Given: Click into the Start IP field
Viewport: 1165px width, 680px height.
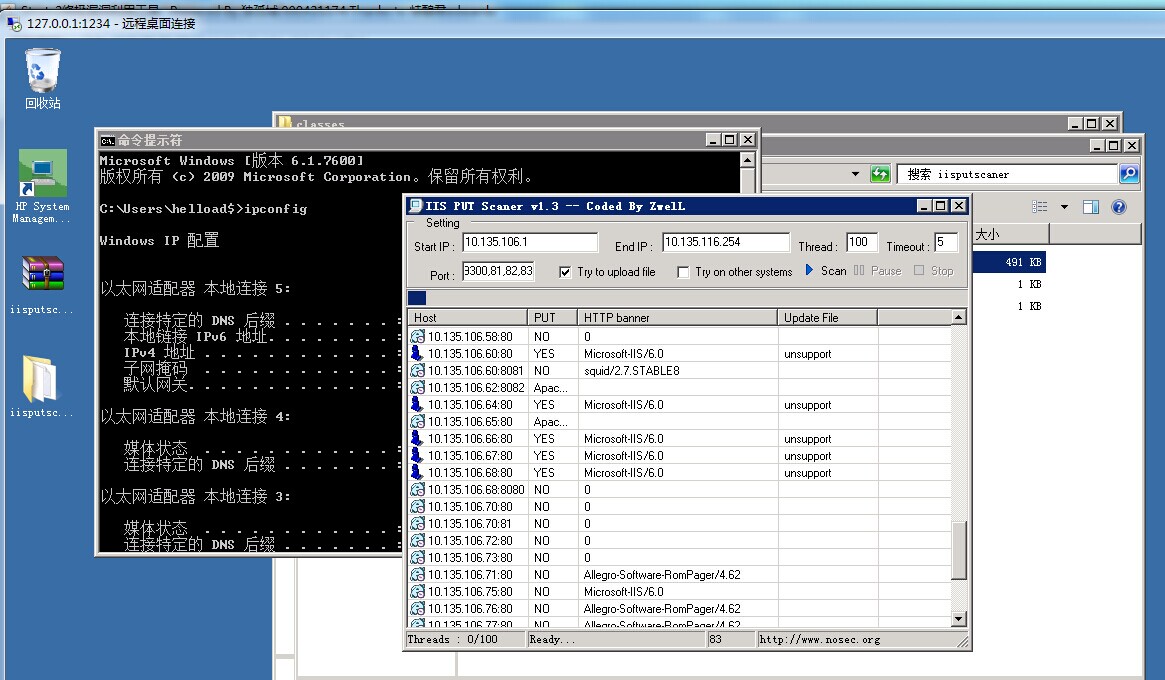Looking at the screenshot, I should 530,242.
